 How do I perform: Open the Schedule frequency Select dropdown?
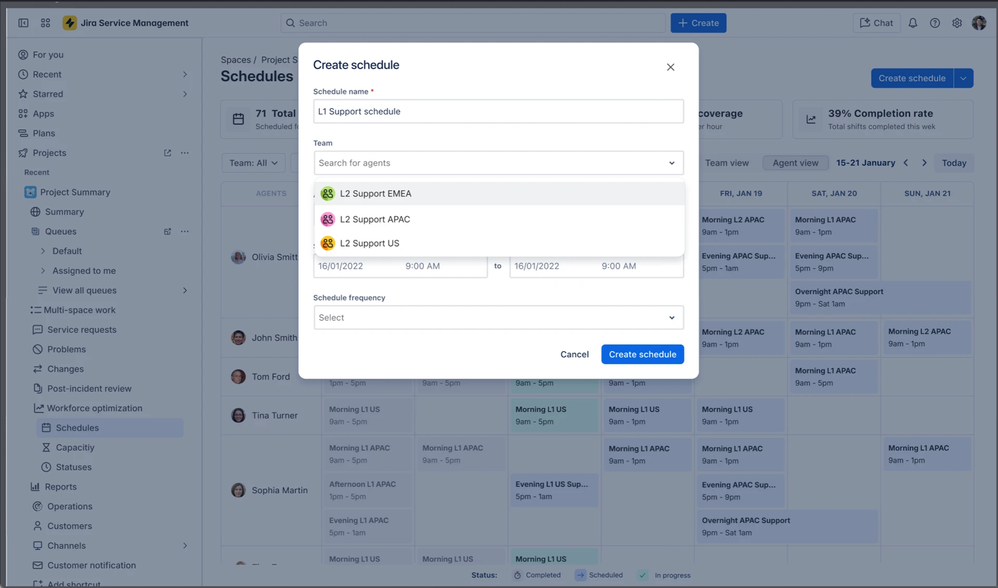coord(498,318)
